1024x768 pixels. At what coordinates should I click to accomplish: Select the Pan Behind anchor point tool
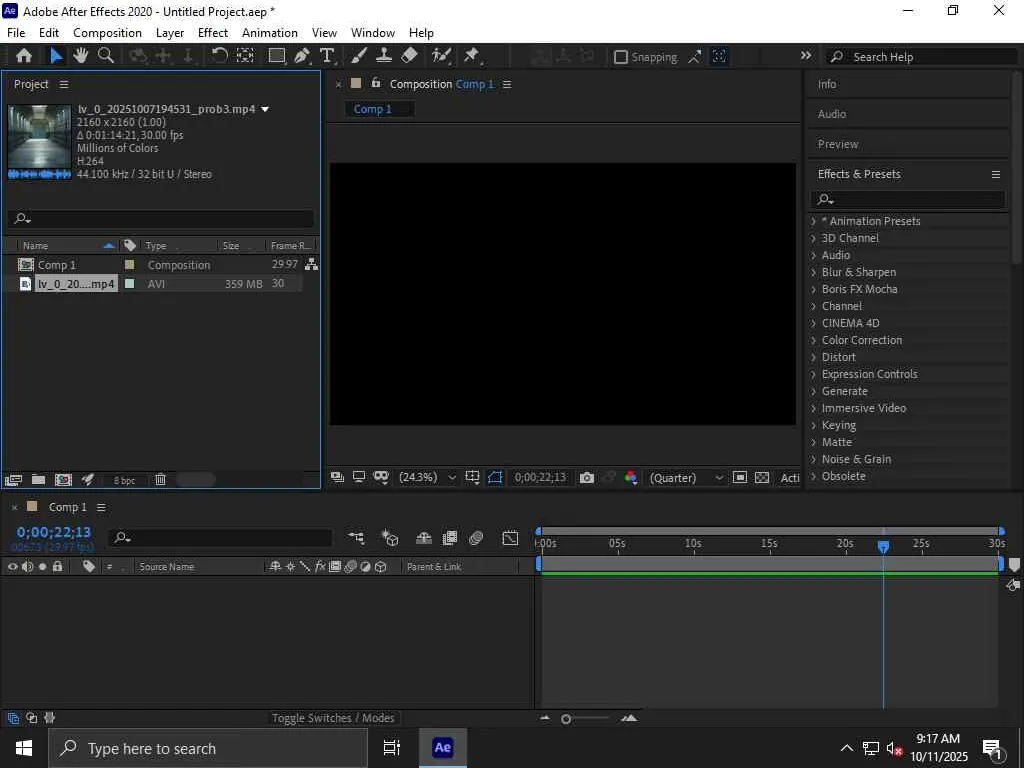tap(245, 56)
